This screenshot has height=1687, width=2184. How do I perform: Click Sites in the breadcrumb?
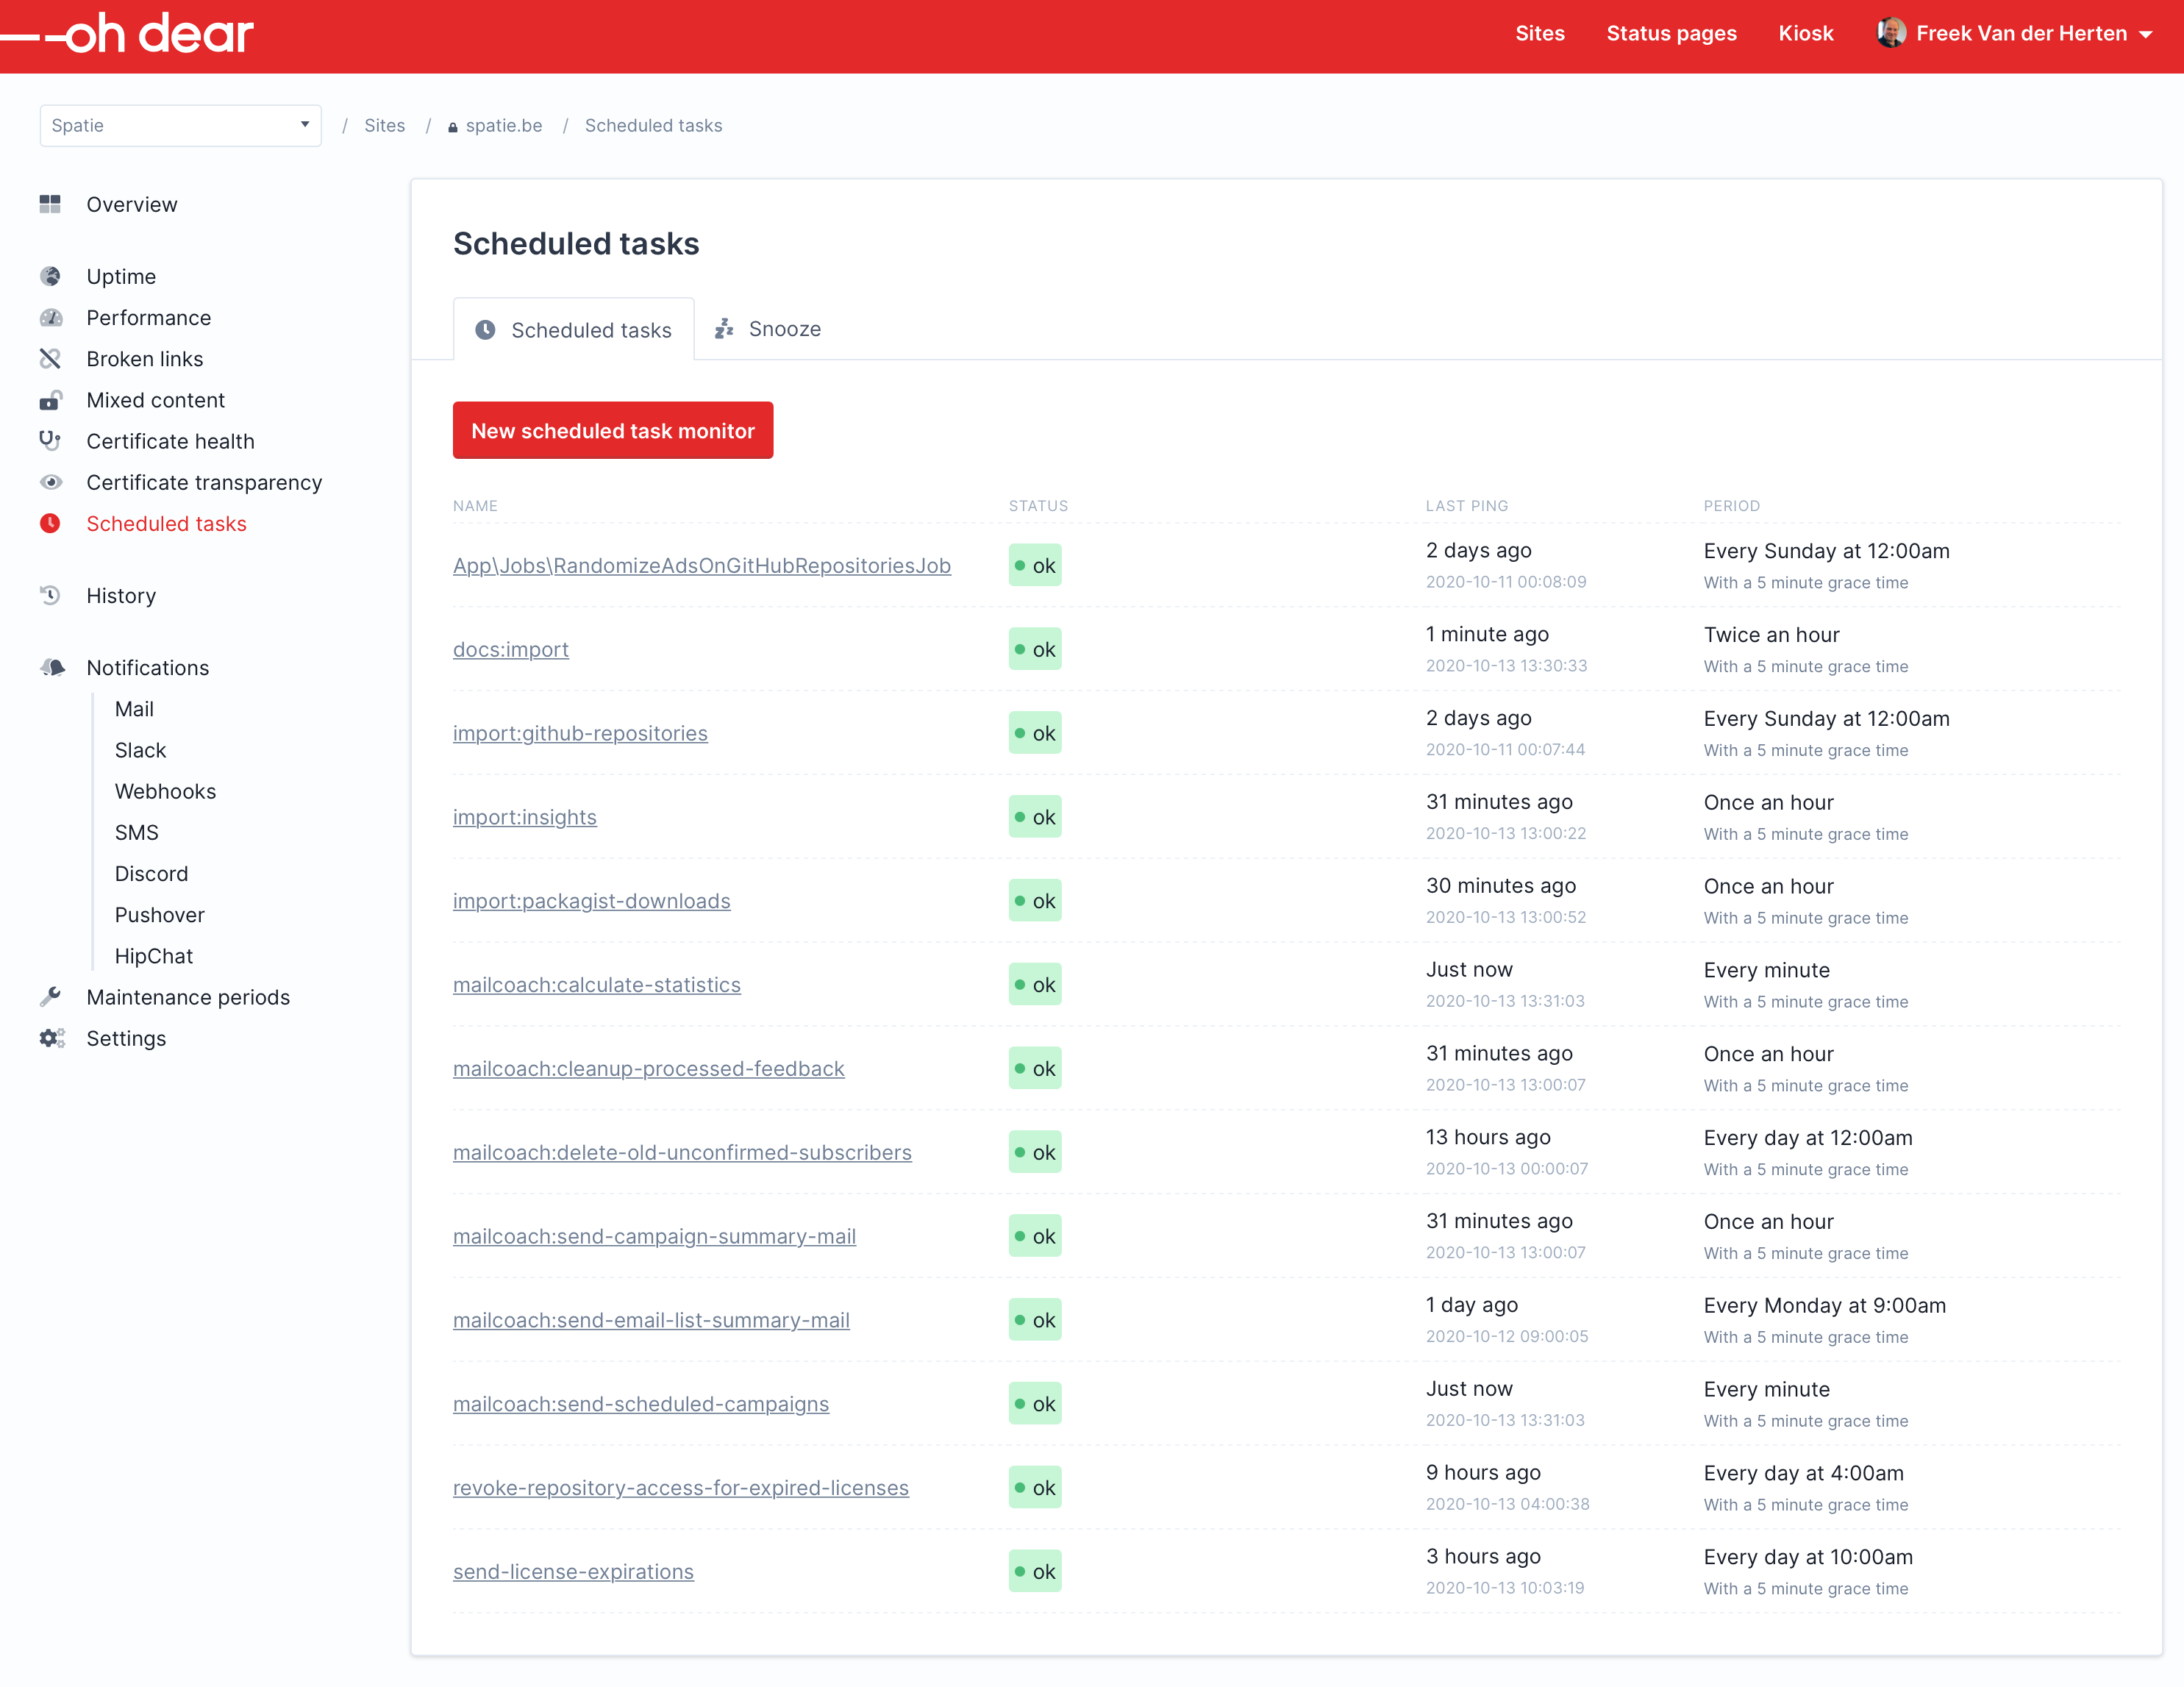tap(384, 125)
